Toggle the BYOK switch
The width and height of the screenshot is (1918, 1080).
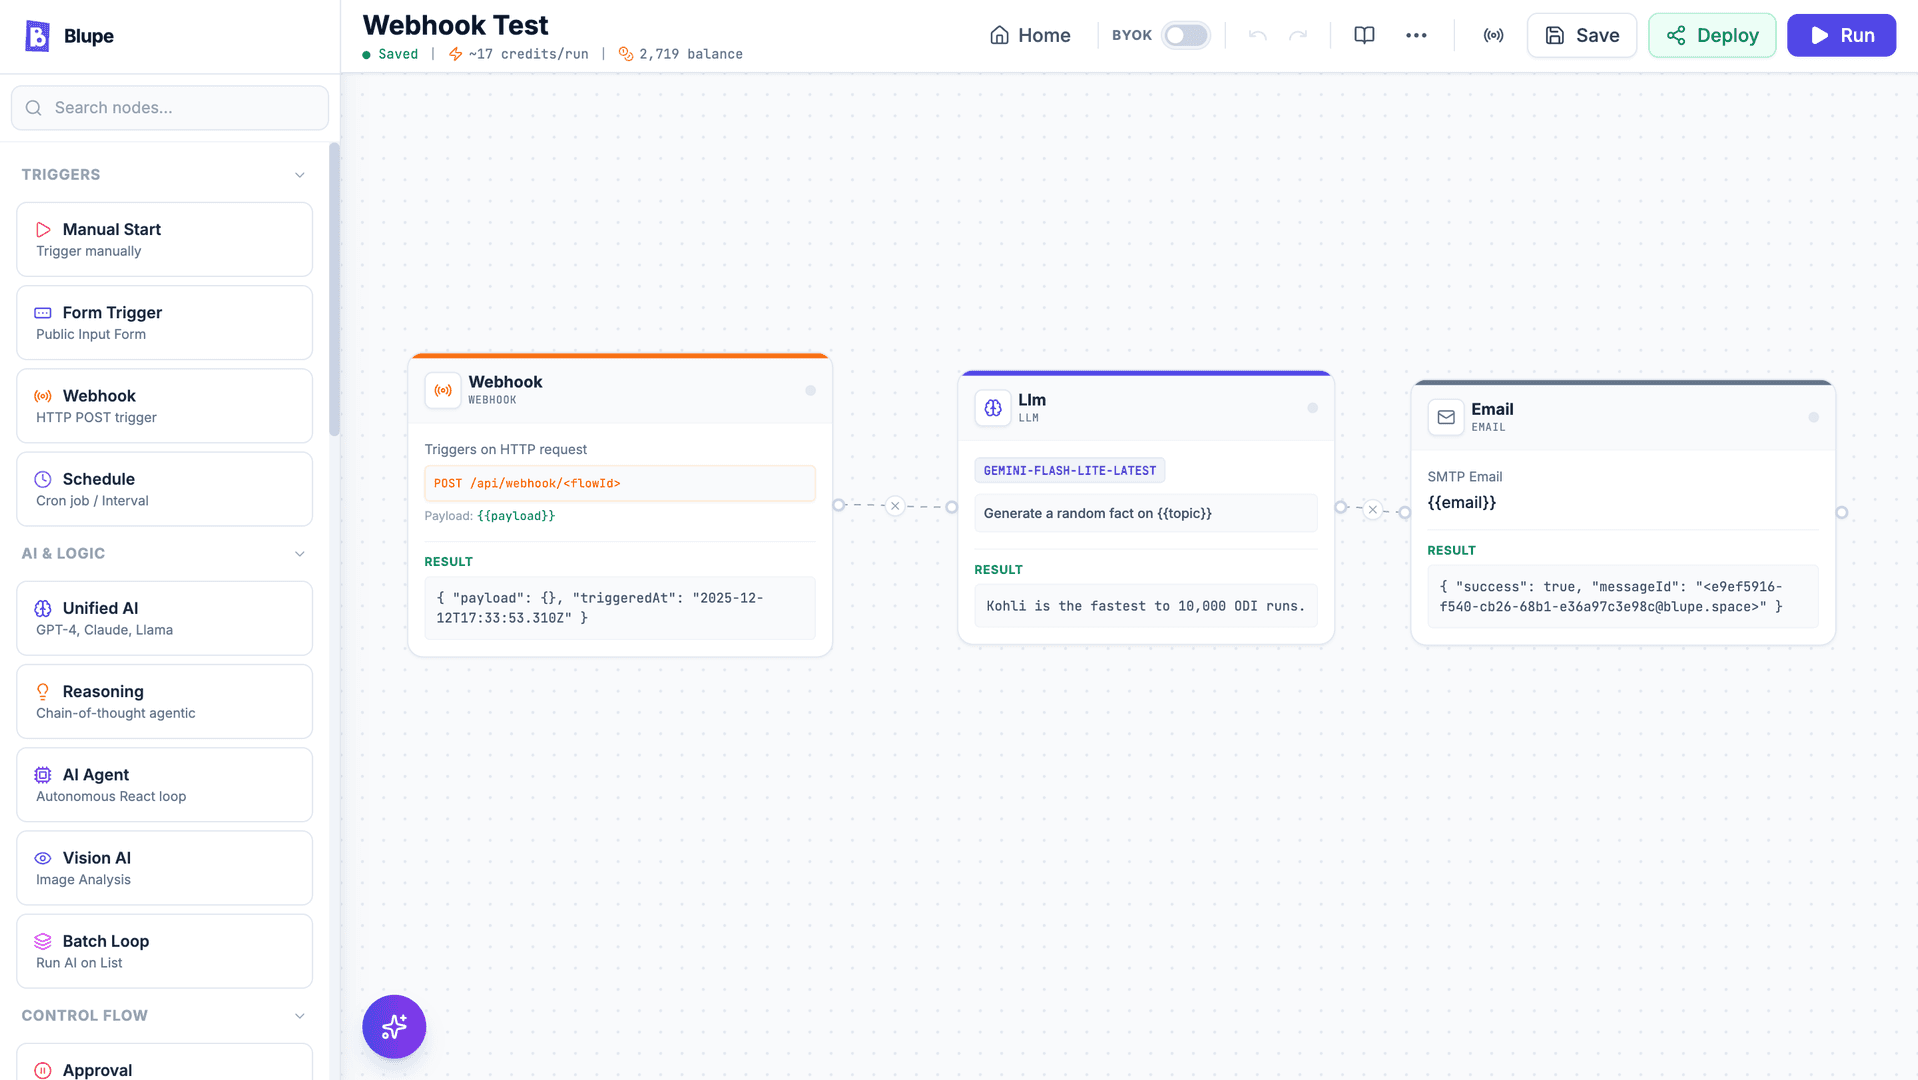coord(1185,35)
